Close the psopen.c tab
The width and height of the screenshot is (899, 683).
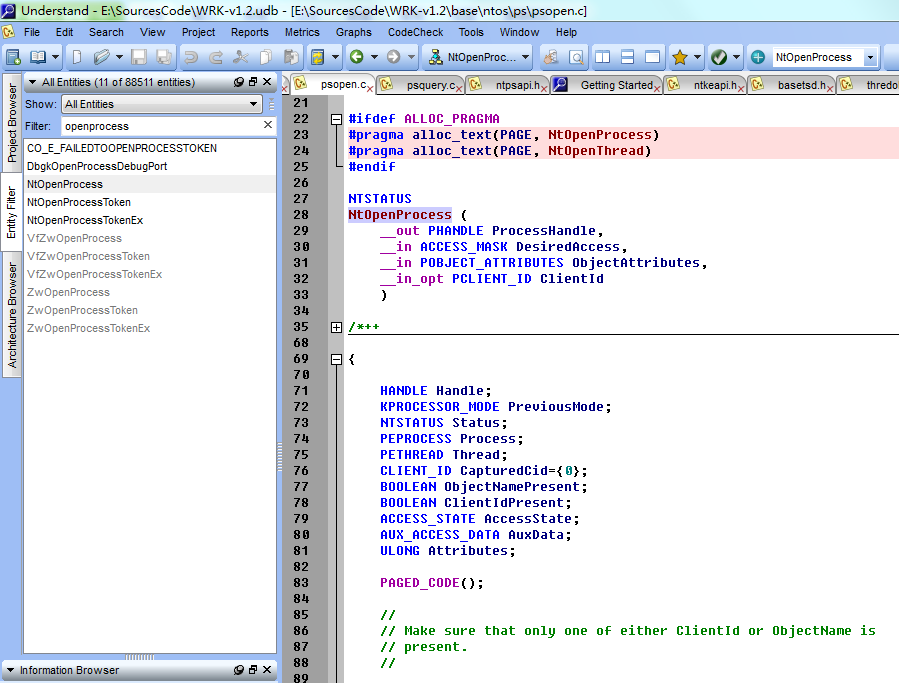pos(370,88)
